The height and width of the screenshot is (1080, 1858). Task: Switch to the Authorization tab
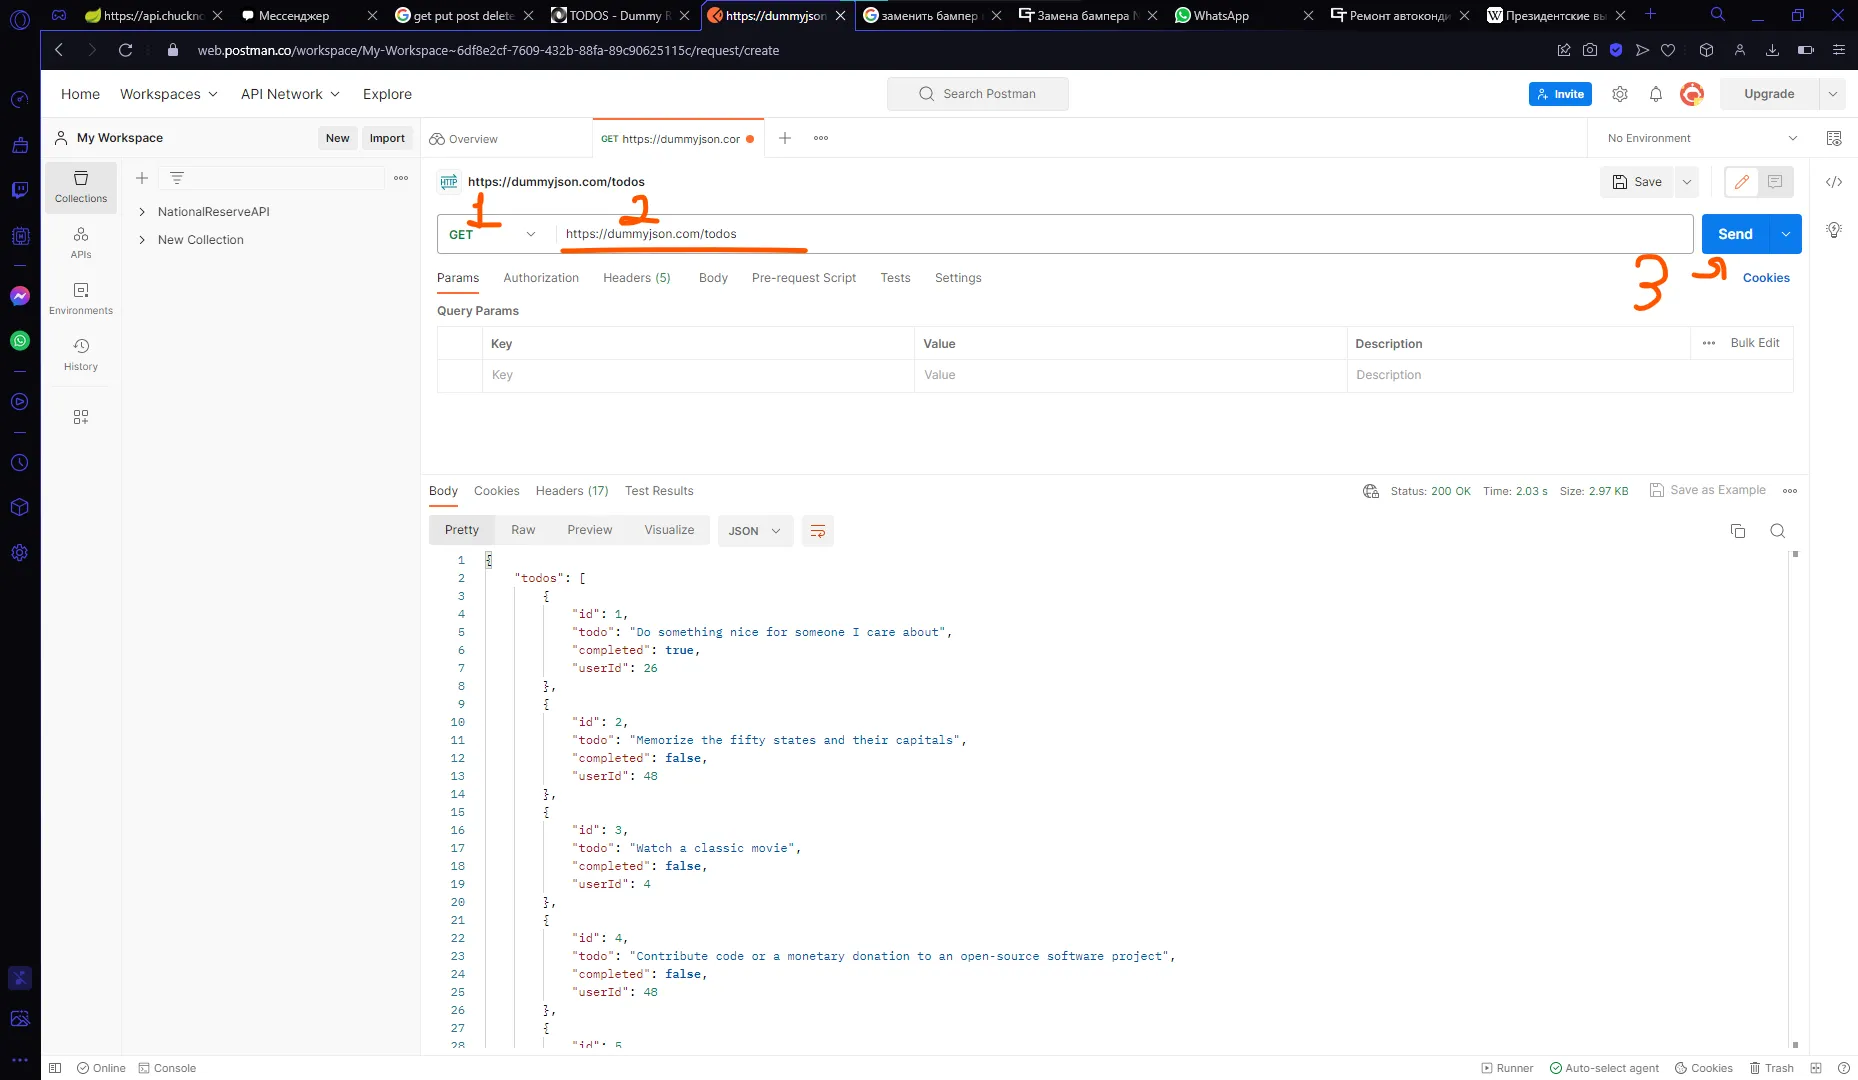click(541, 278)
